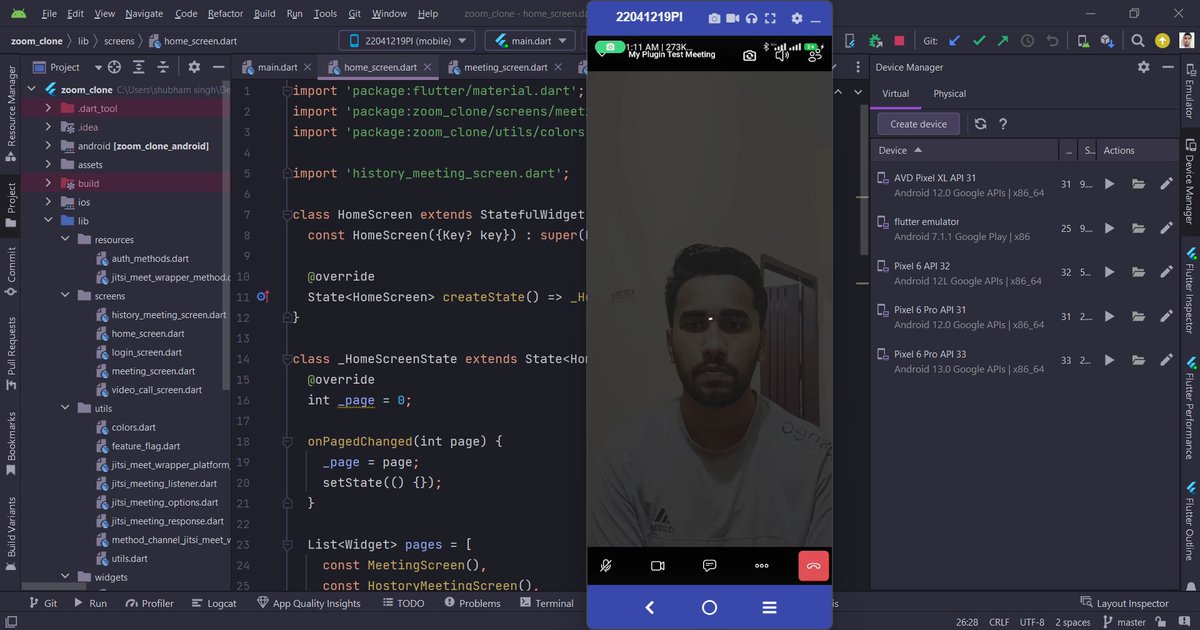Open the device selector 22041219PI (mobile) dropdown
The height and width of the screenshot is (630, 1200).
pyautogui.click(x=407, y=41)
